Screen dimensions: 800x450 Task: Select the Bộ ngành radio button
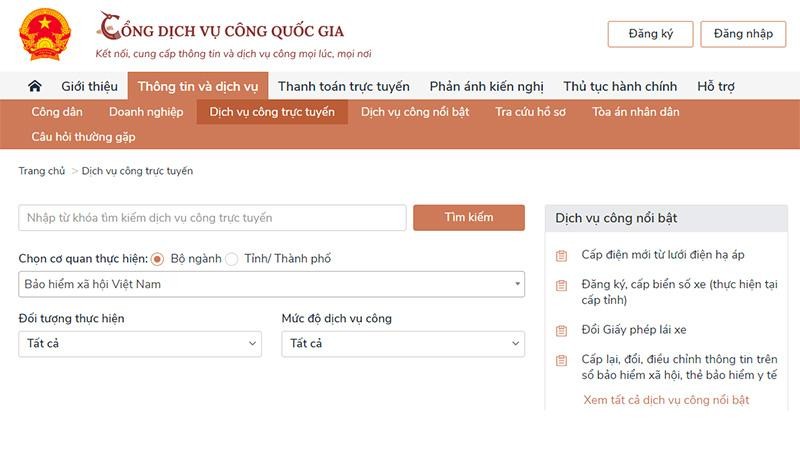coord(158,259)
